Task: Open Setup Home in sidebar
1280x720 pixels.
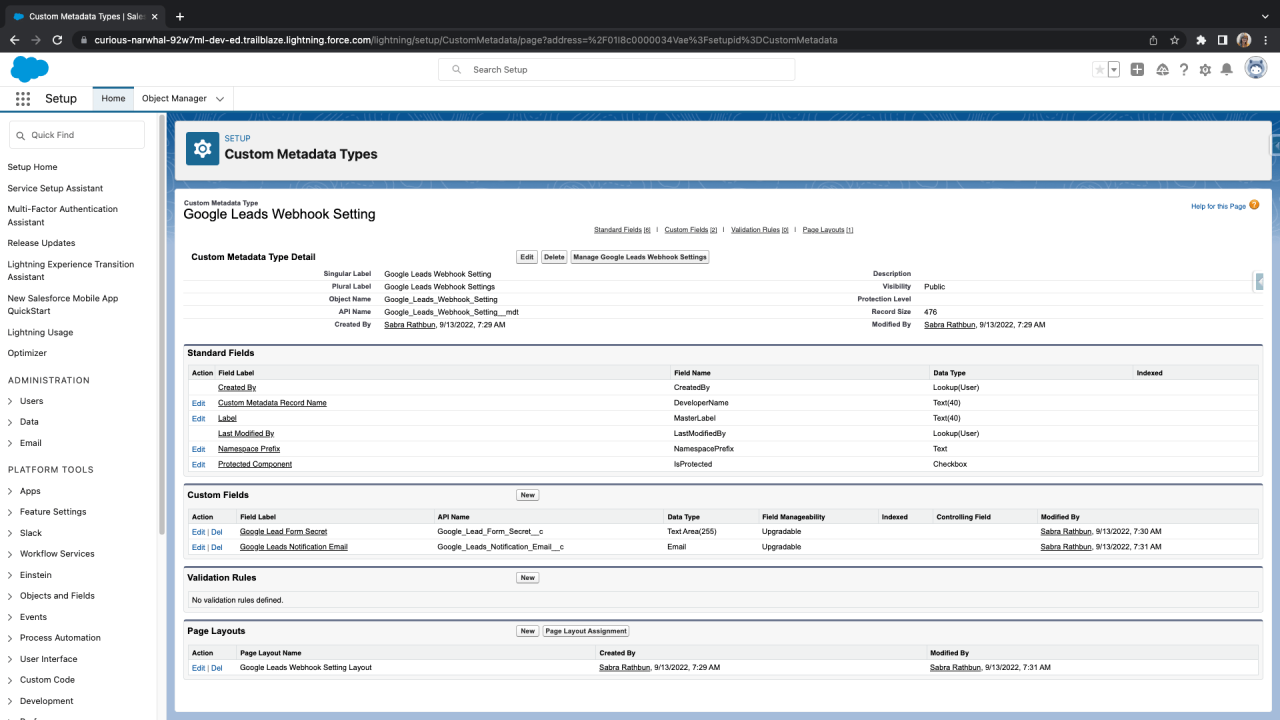Action: [x=32, y=167]
